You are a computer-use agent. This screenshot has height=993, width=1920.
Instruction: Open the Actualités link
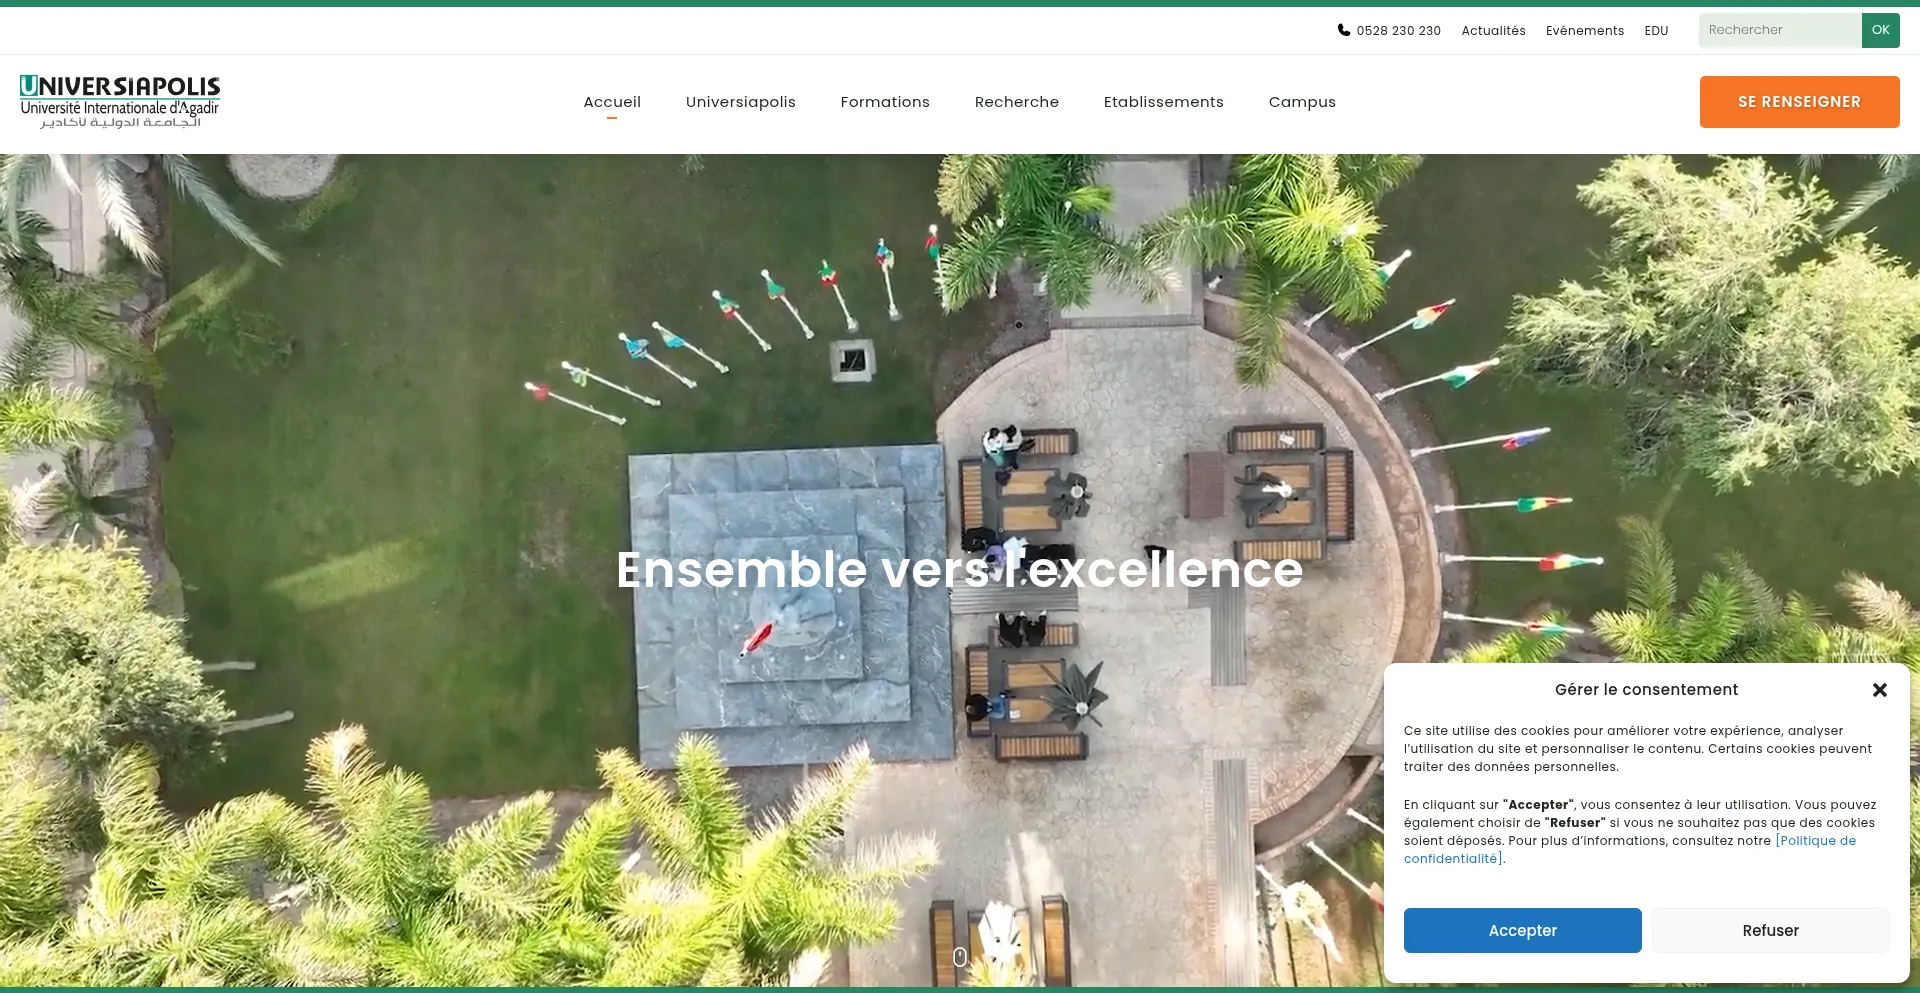click(1493, 31)
